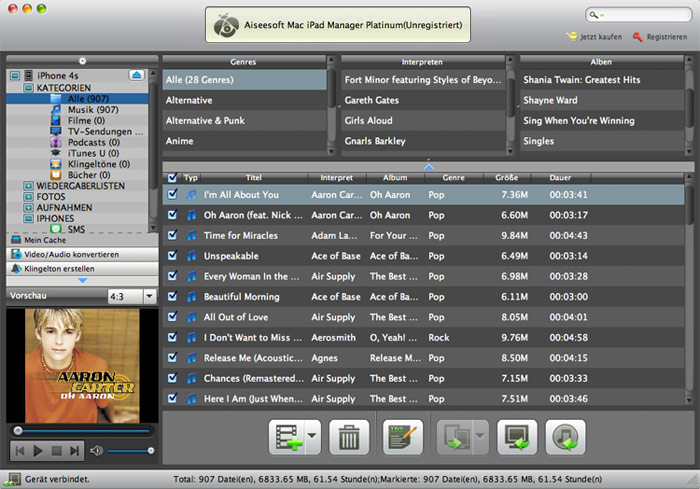Screen dimensions: 700x489
Task: Toggle the select-all checkbox in table header
Action: click(x=173, y=177)
